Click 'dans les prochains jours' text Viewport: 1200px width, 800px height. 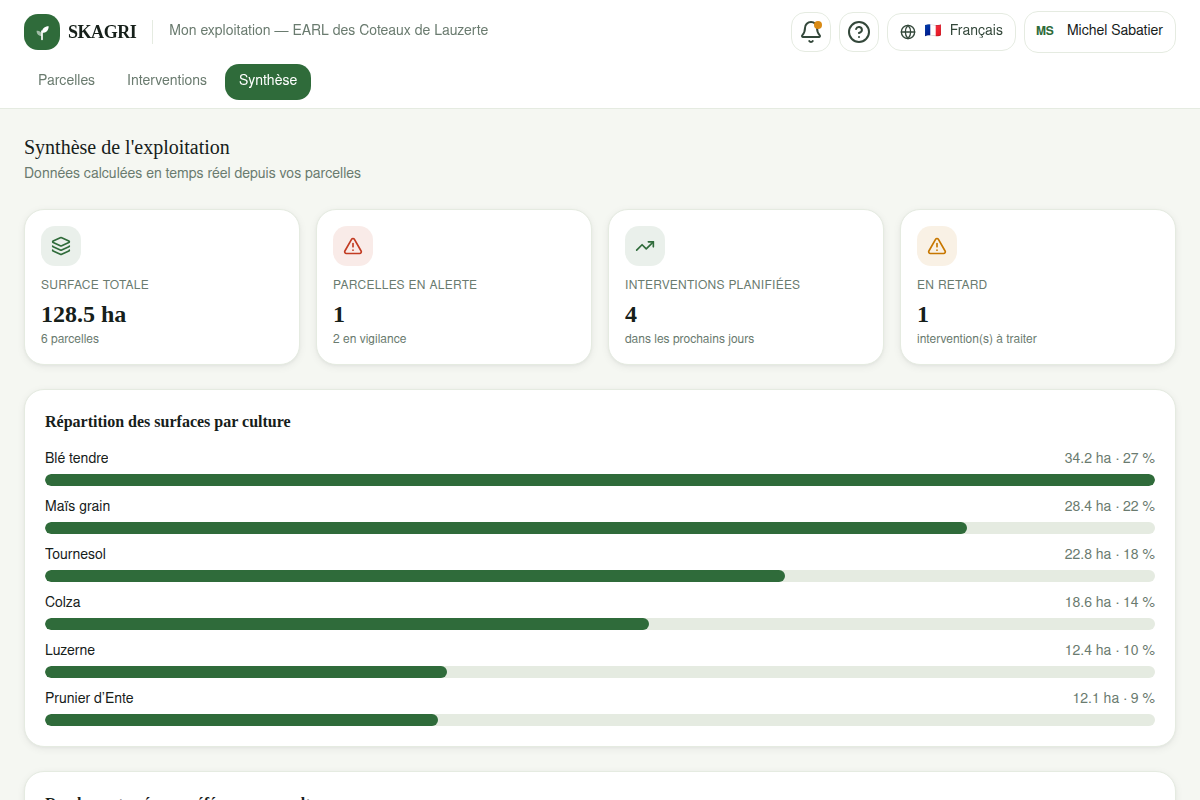tap(690, 339)
